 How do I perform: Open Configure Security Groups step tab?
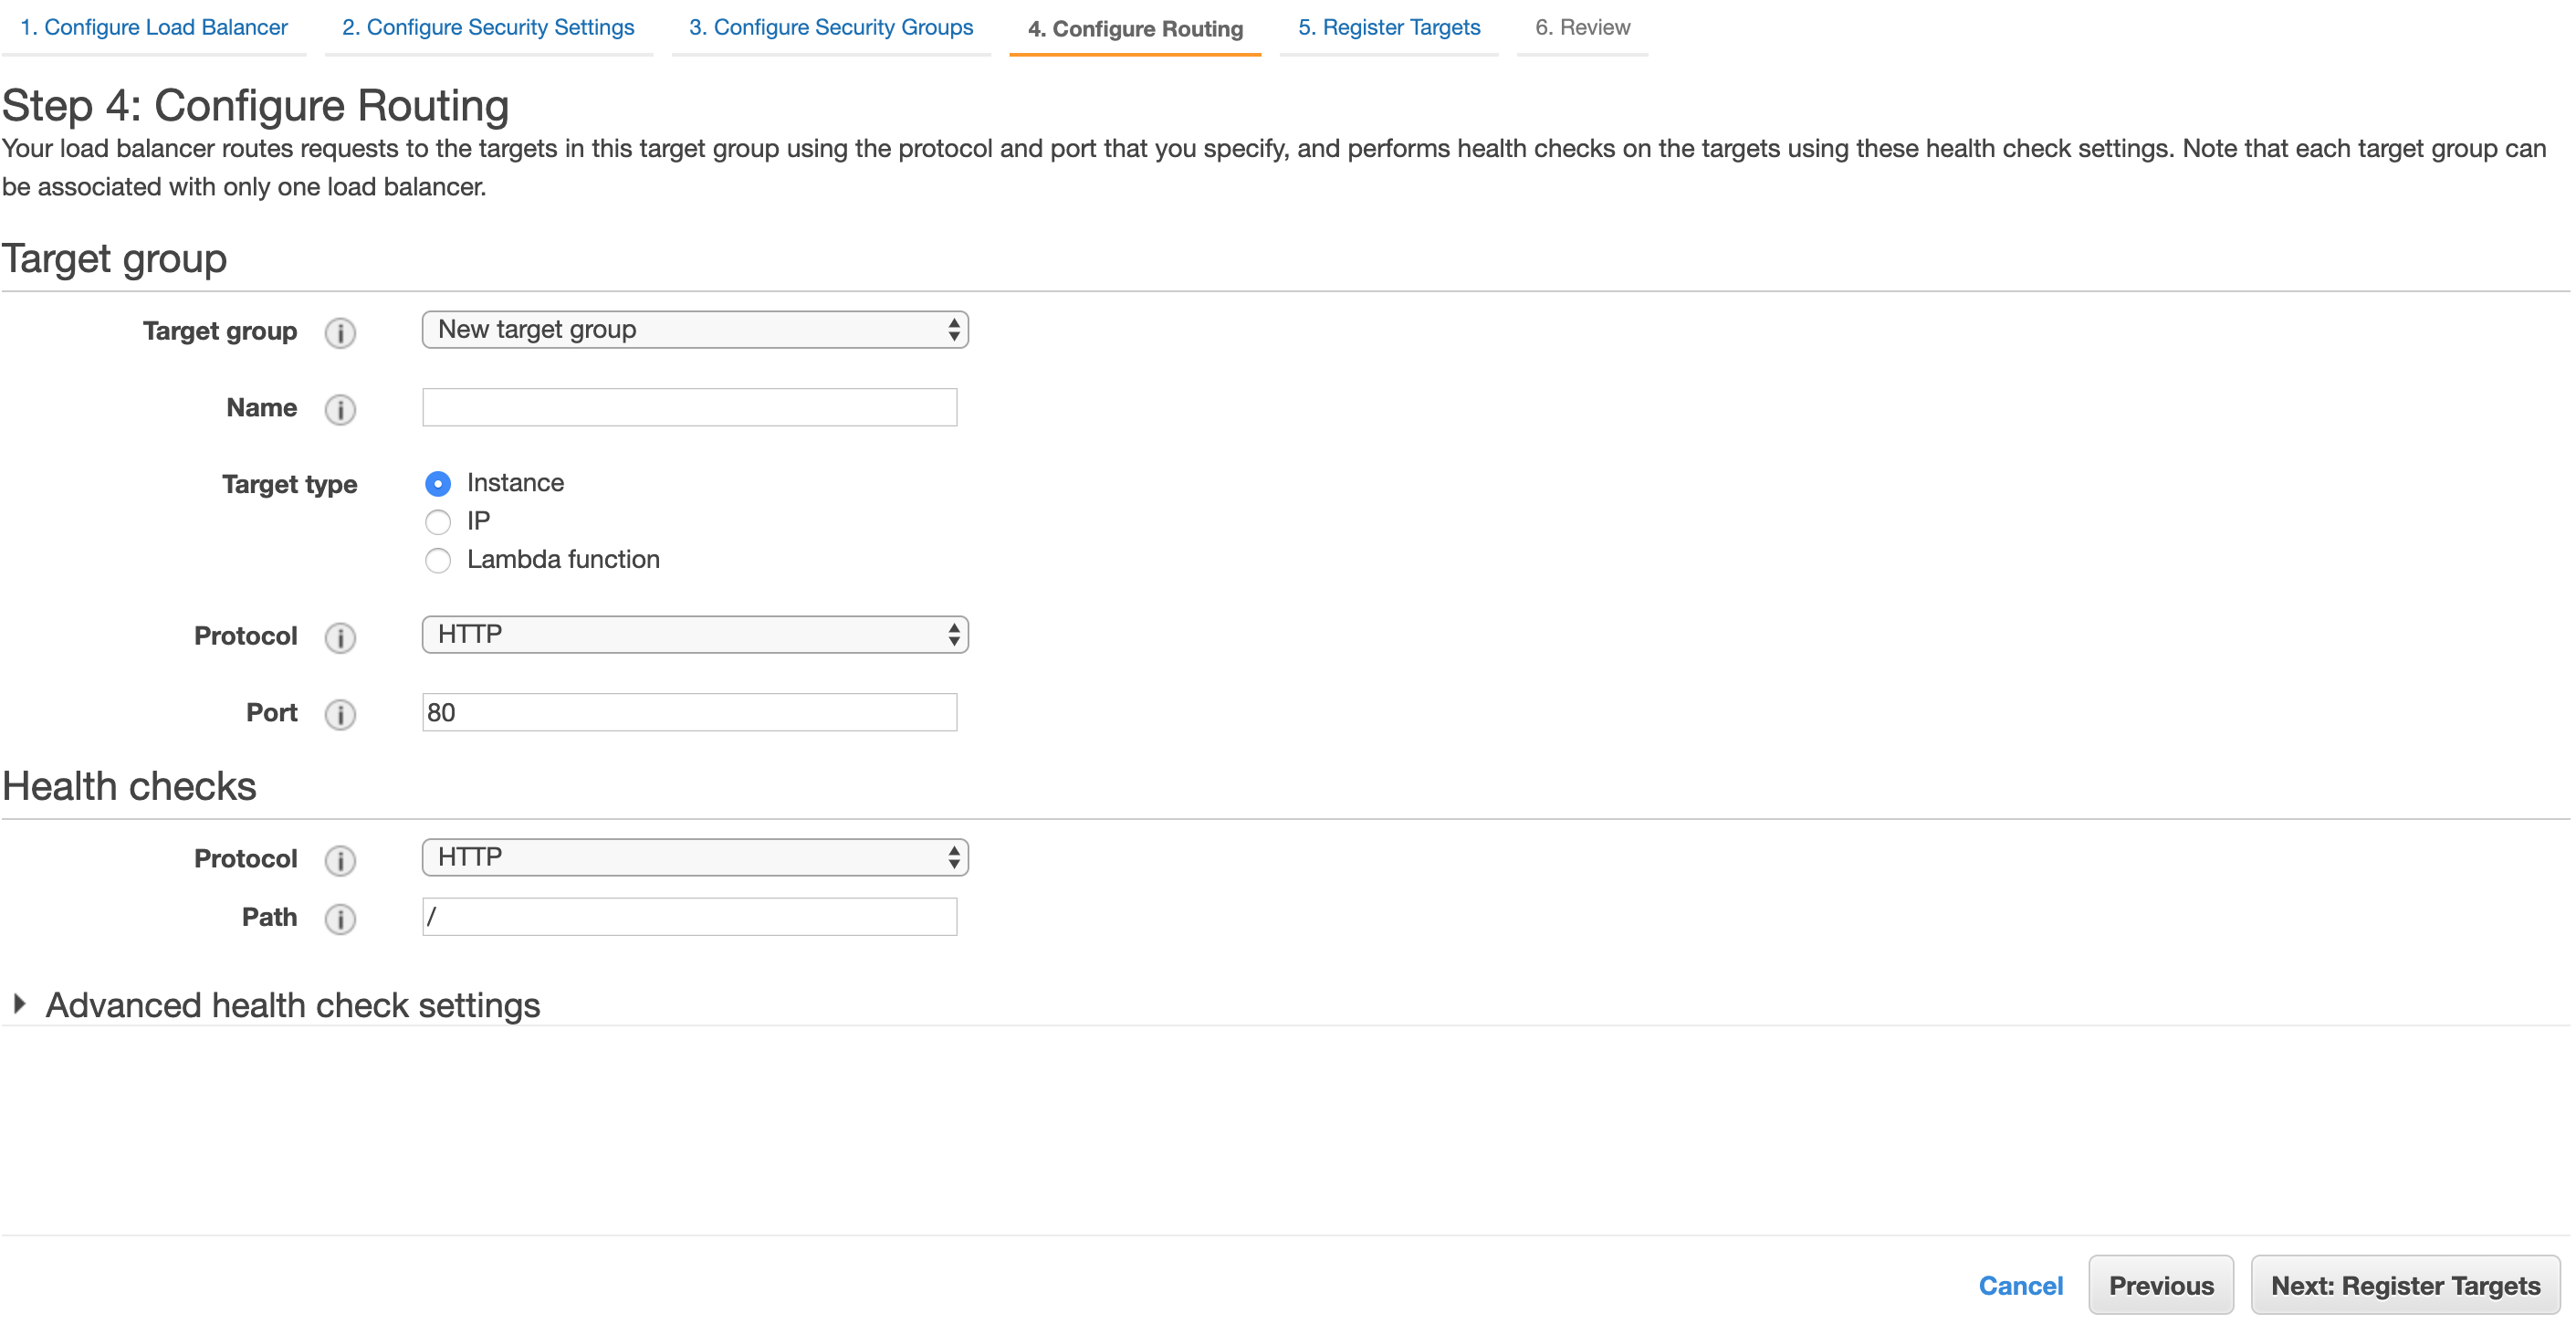(830, 27)
